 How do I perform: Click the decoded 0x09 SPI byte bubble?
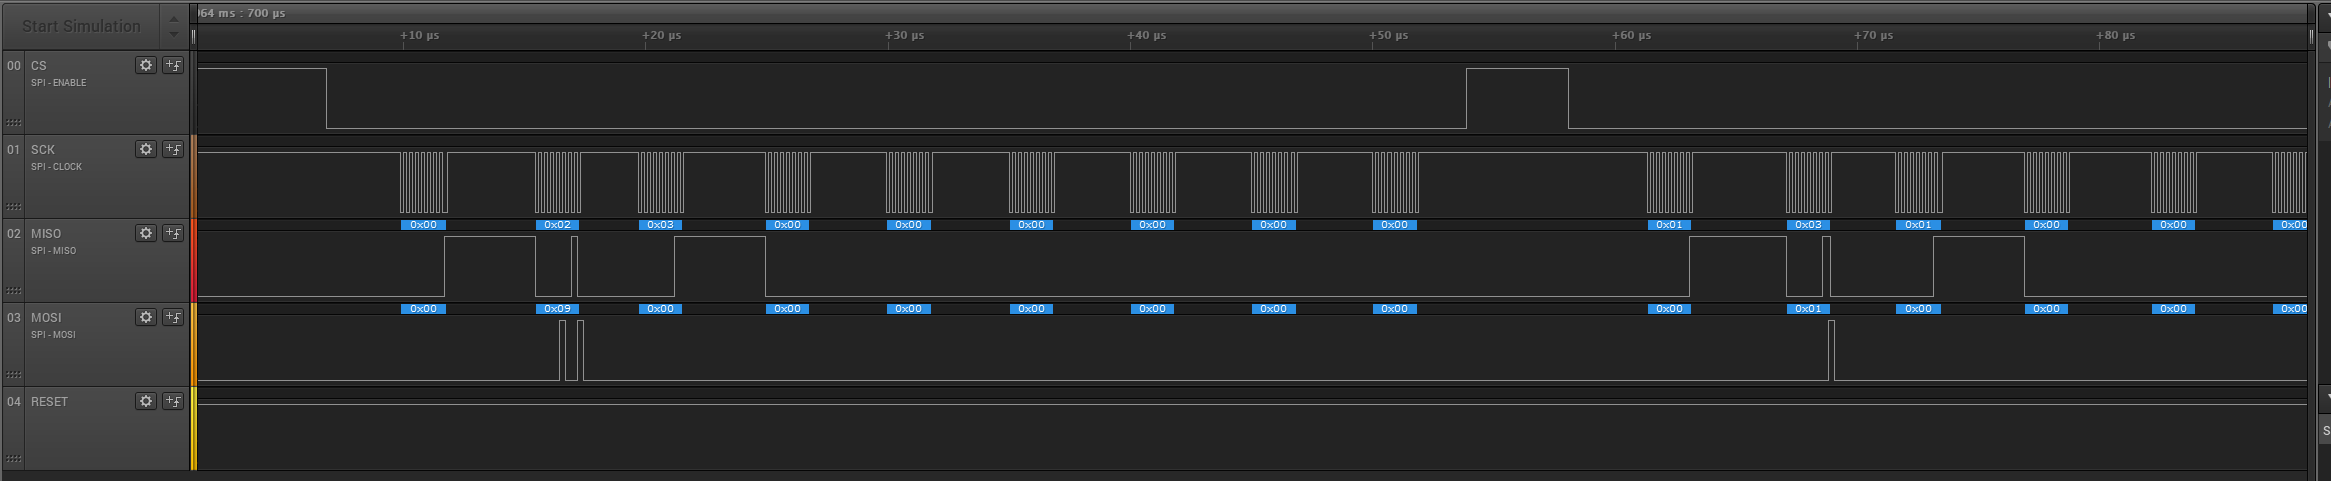click(558, 309)
